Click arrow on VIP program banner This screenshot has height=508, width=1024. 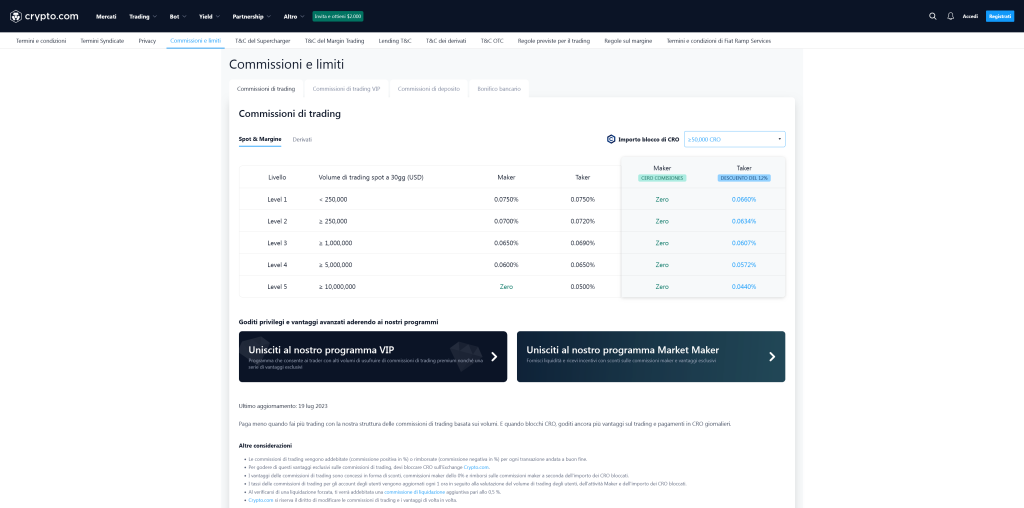[494, 357]
